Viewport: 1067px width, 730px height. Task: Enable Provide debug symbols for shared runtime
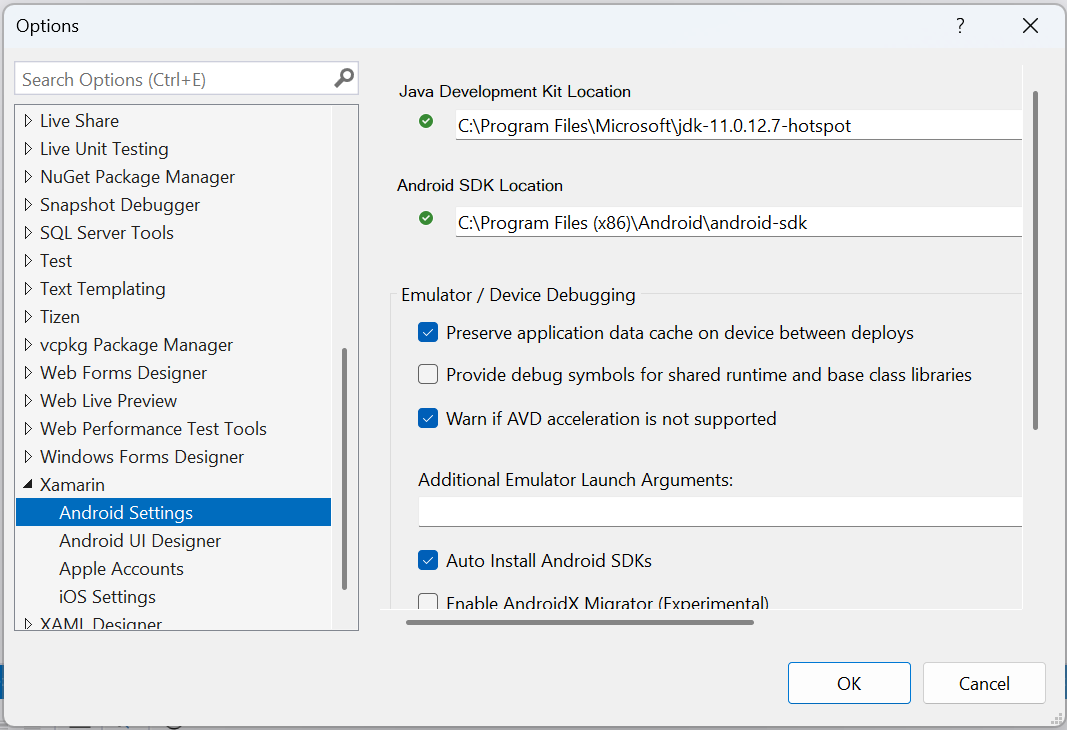pyautogui.click(x=428, y=374)
